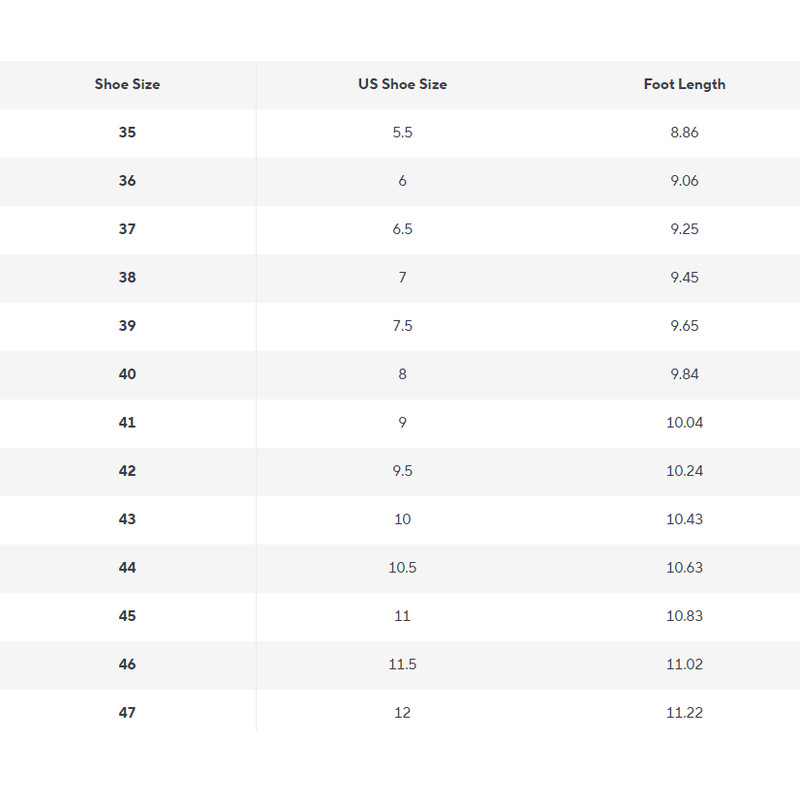Click foot length 10.24 value
The image size is (800, 800).
click(x=684, y=471)
